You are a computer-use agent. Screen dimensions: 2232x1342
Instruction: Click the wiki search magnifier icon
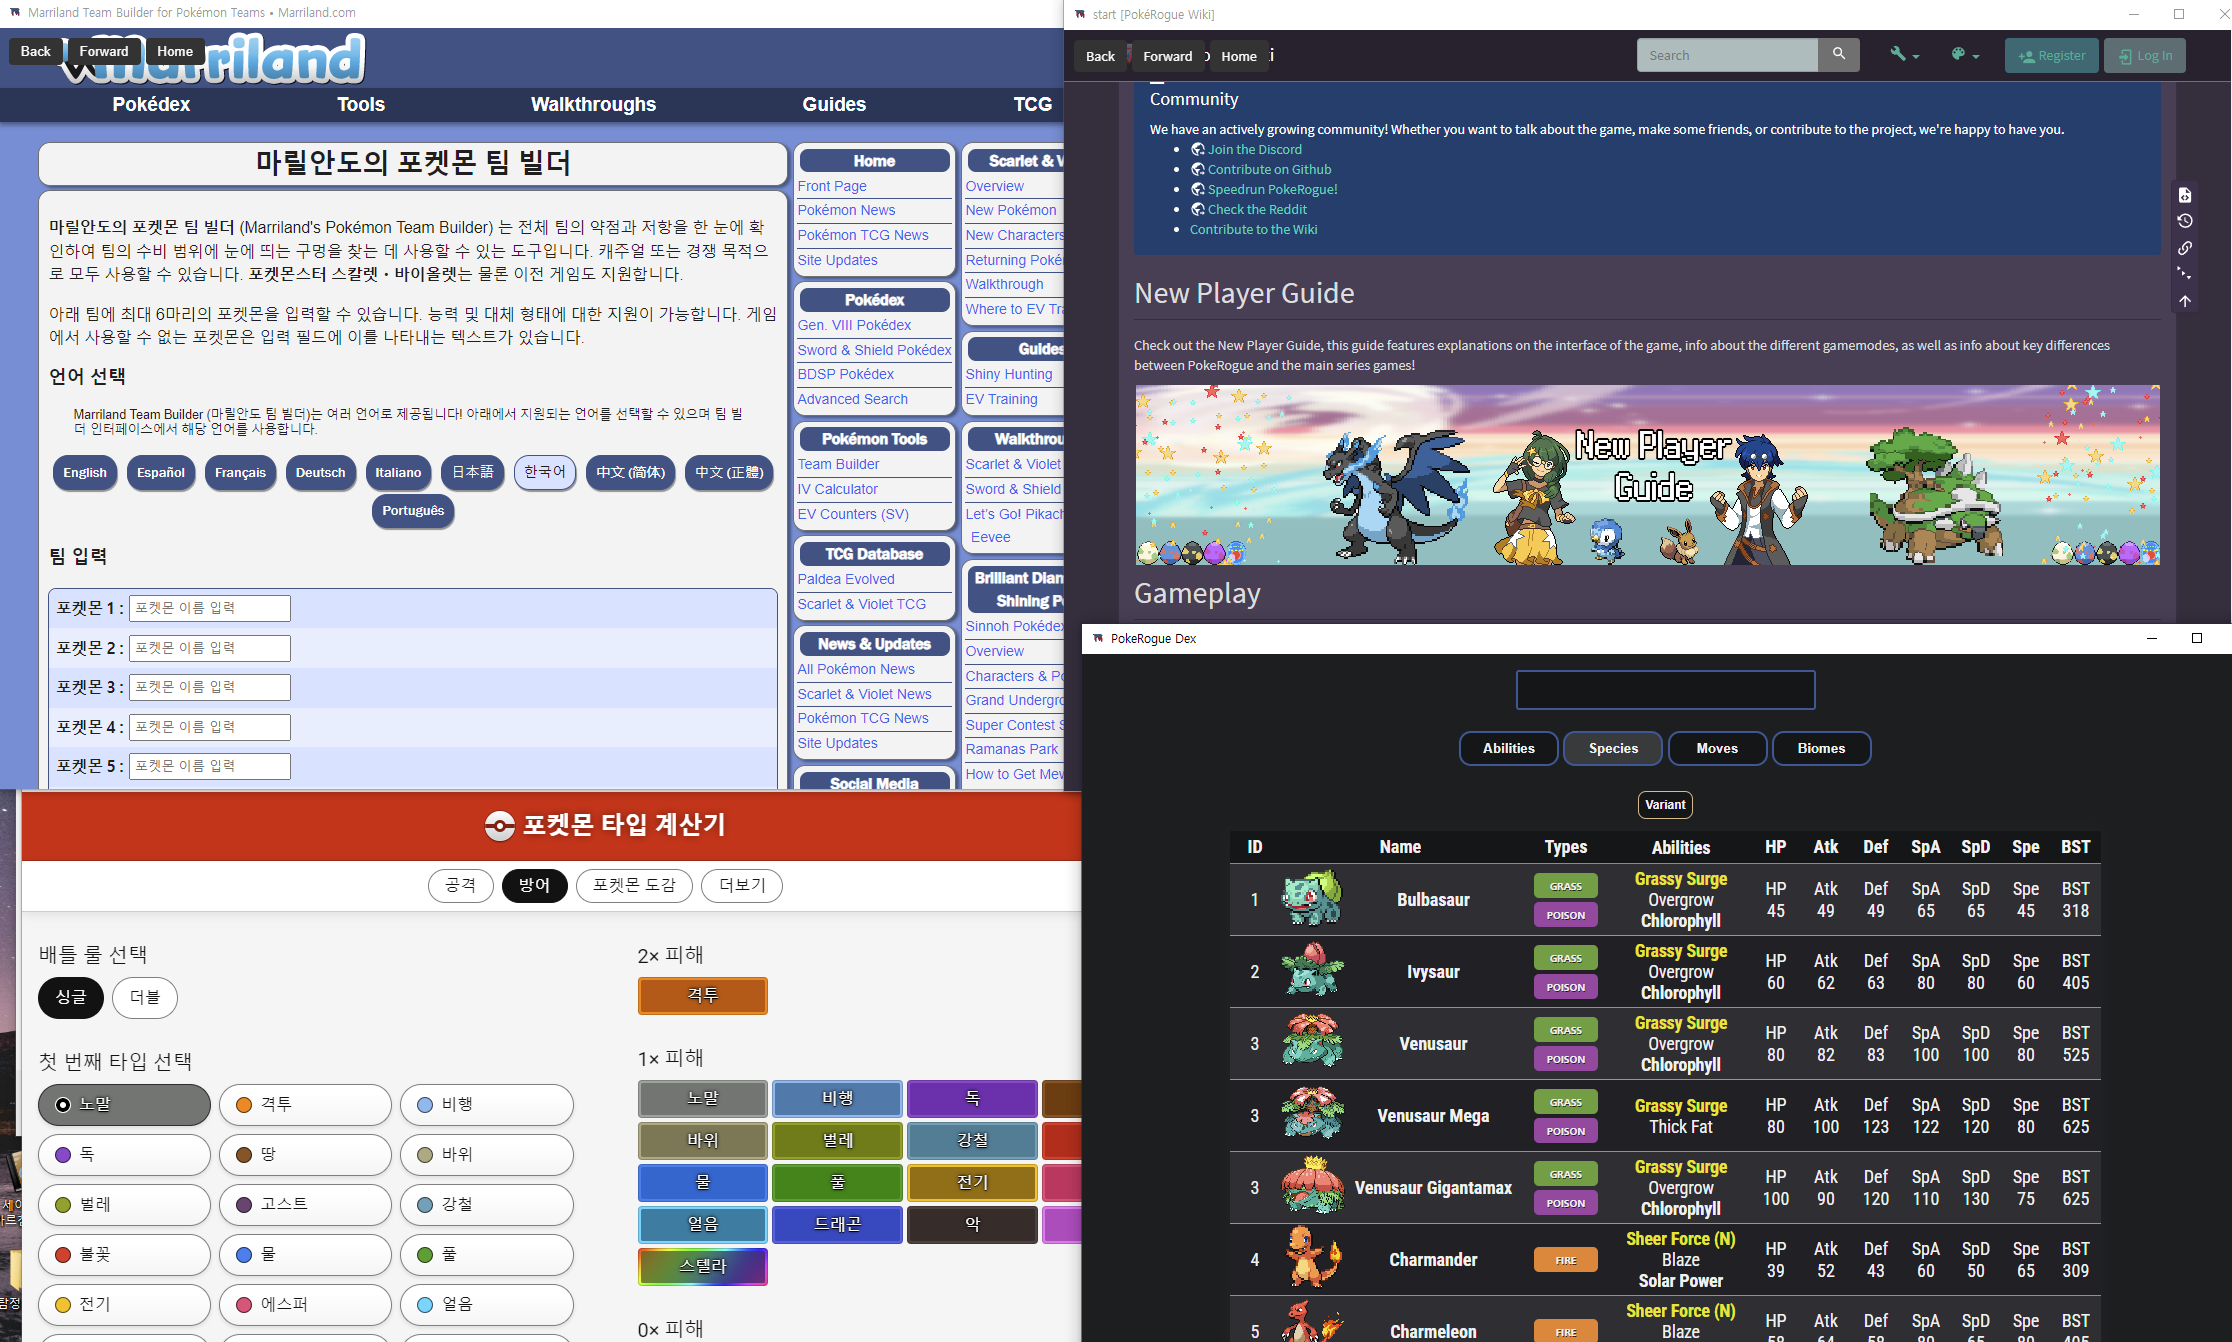[x=1838, y=55]
